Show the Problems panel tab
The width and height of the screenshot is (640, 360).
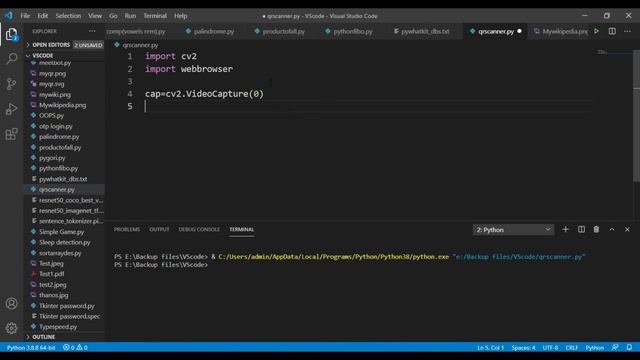pos(127,229)
